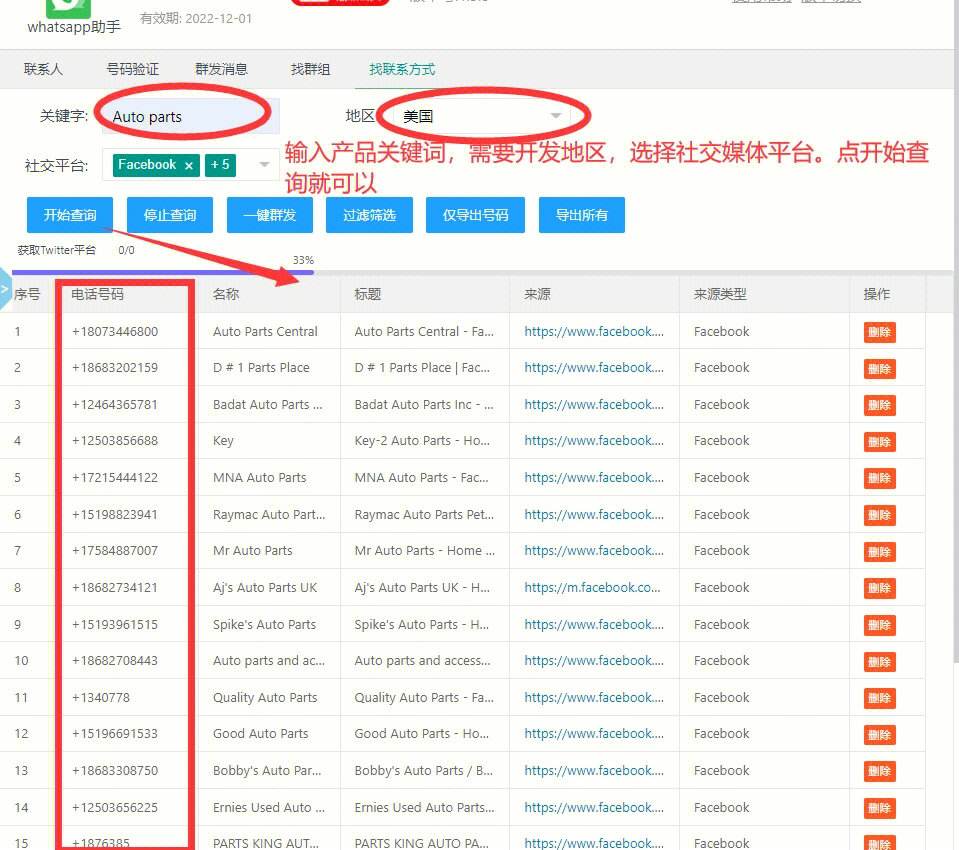Delete the Spike's Auto Parts row

coord(879,625)
